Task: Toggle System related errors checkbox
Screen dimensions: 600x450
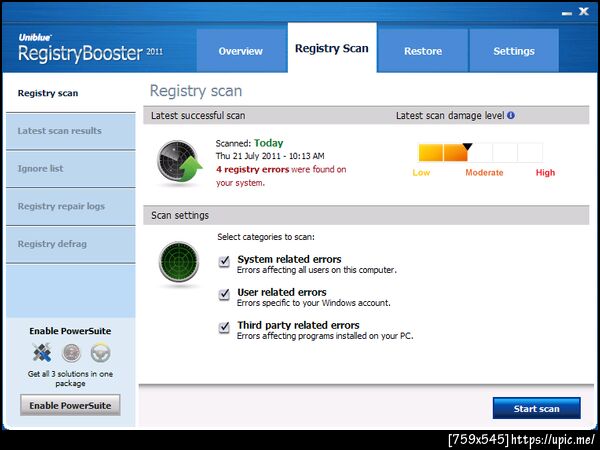Action: click(x=224, y=261)
